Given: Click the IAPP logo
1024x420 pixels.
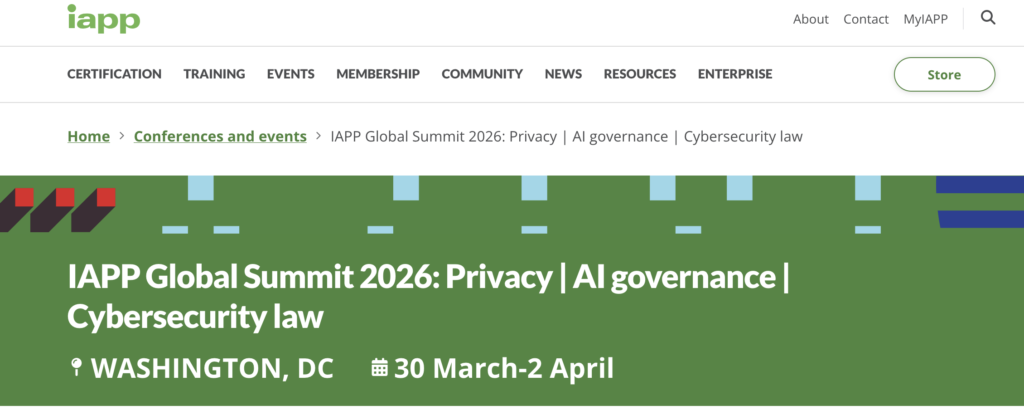Looking at the screenshot, I should 103,19.
